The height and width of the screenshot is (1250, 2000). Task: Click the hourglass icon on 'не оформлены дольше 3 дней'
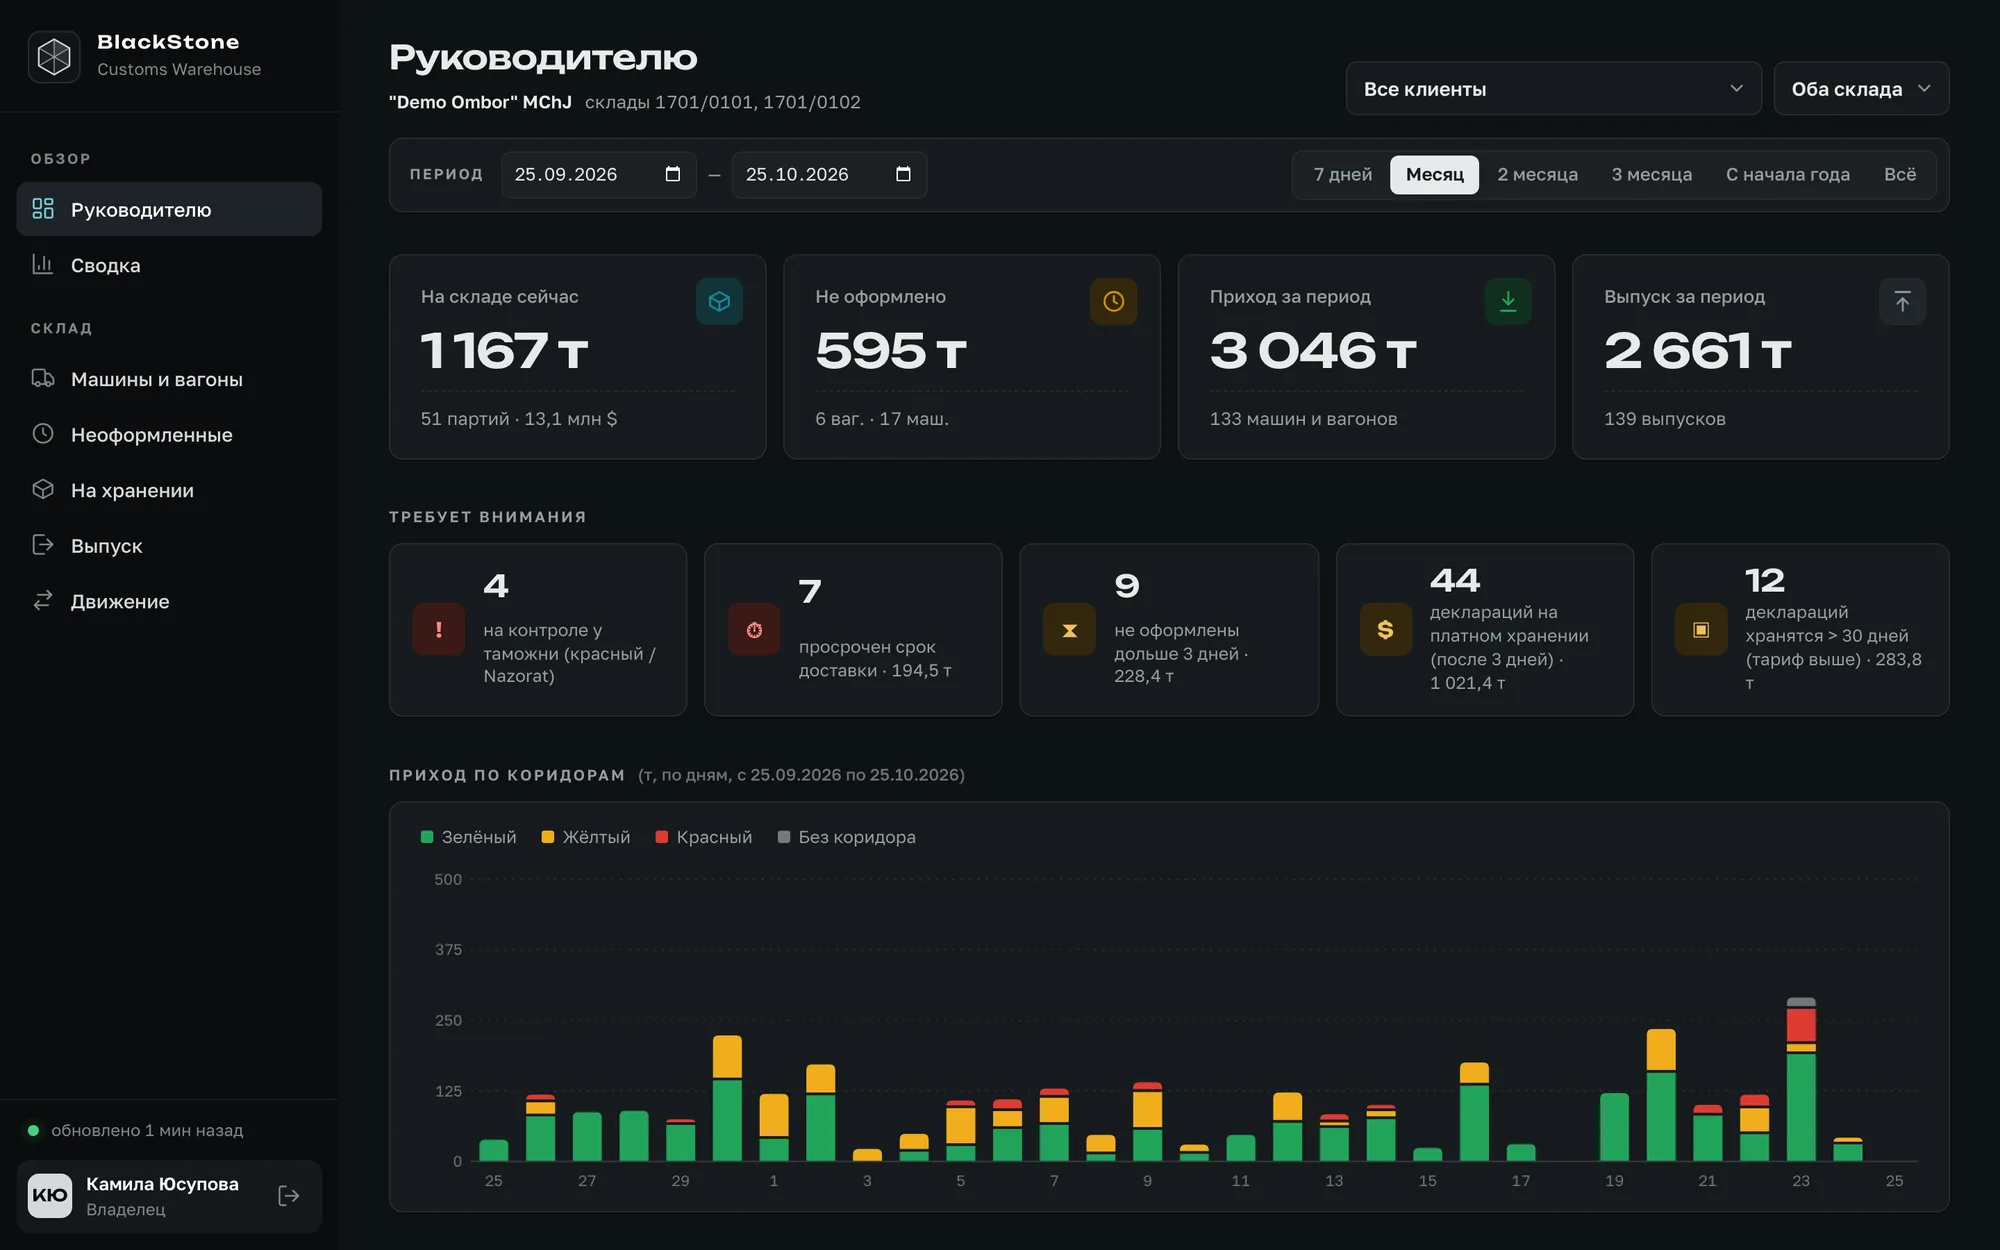coord(1069,629)
